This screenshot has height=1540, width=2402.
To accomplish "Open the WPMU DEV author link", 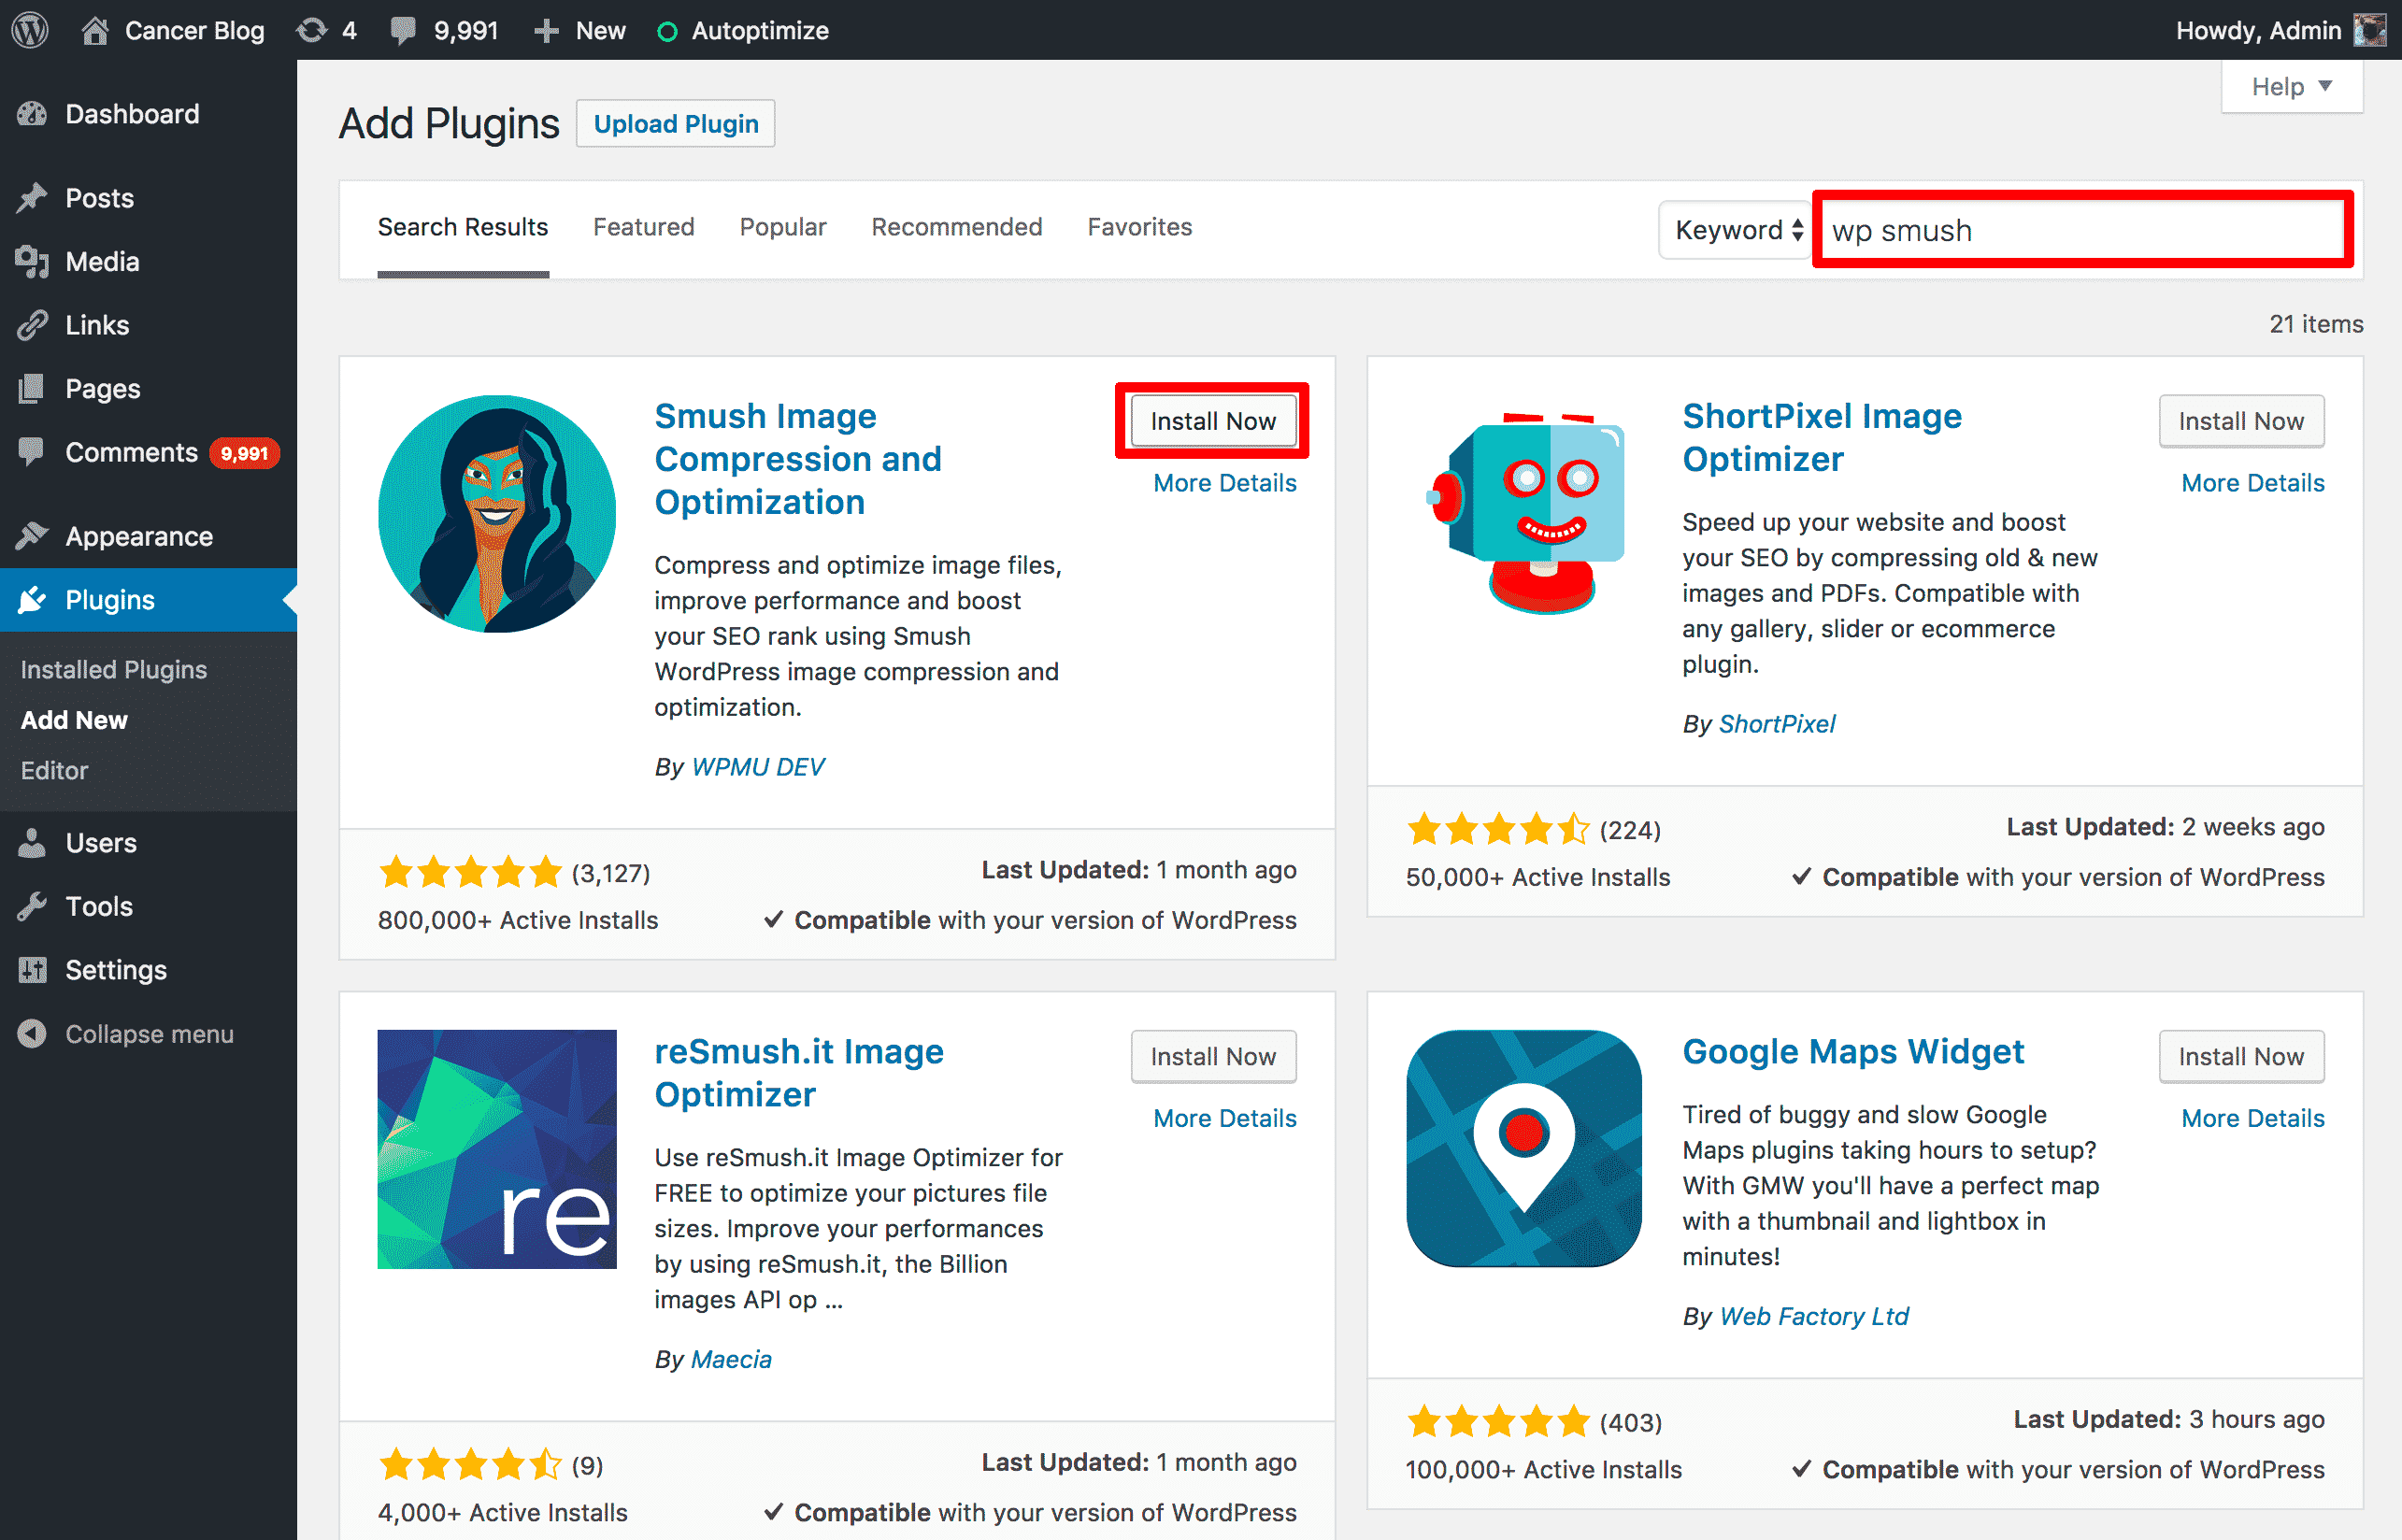I will point(758,767).
